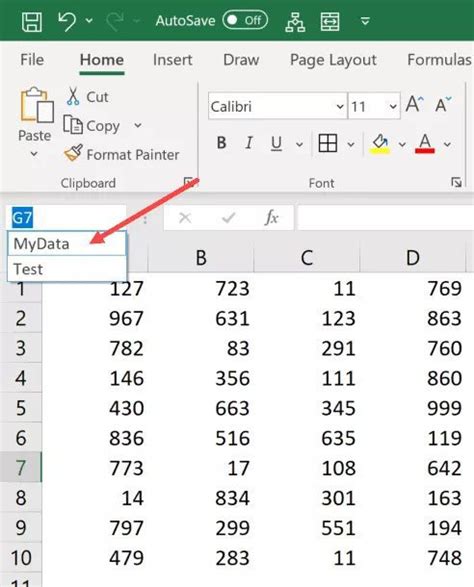Click the Name Box showing G7
474x587 pixels.
66,218
